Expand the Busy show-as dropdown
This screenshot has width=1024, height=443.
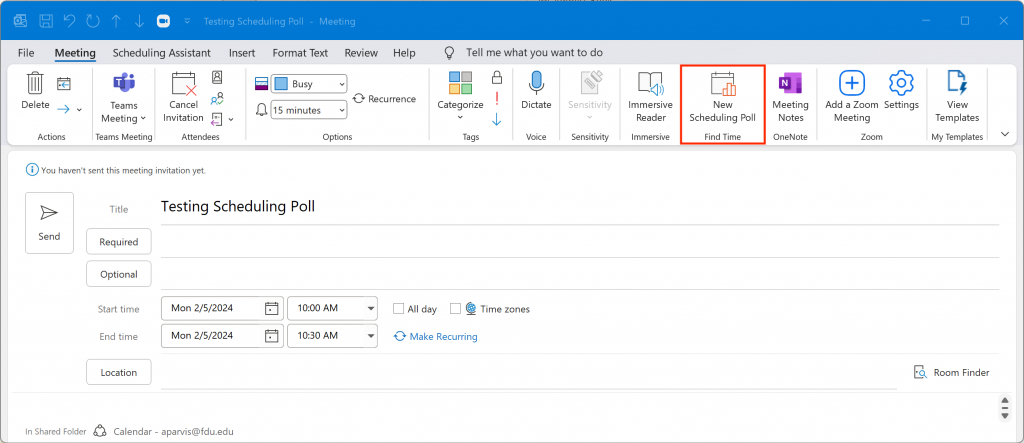[341, 84]
